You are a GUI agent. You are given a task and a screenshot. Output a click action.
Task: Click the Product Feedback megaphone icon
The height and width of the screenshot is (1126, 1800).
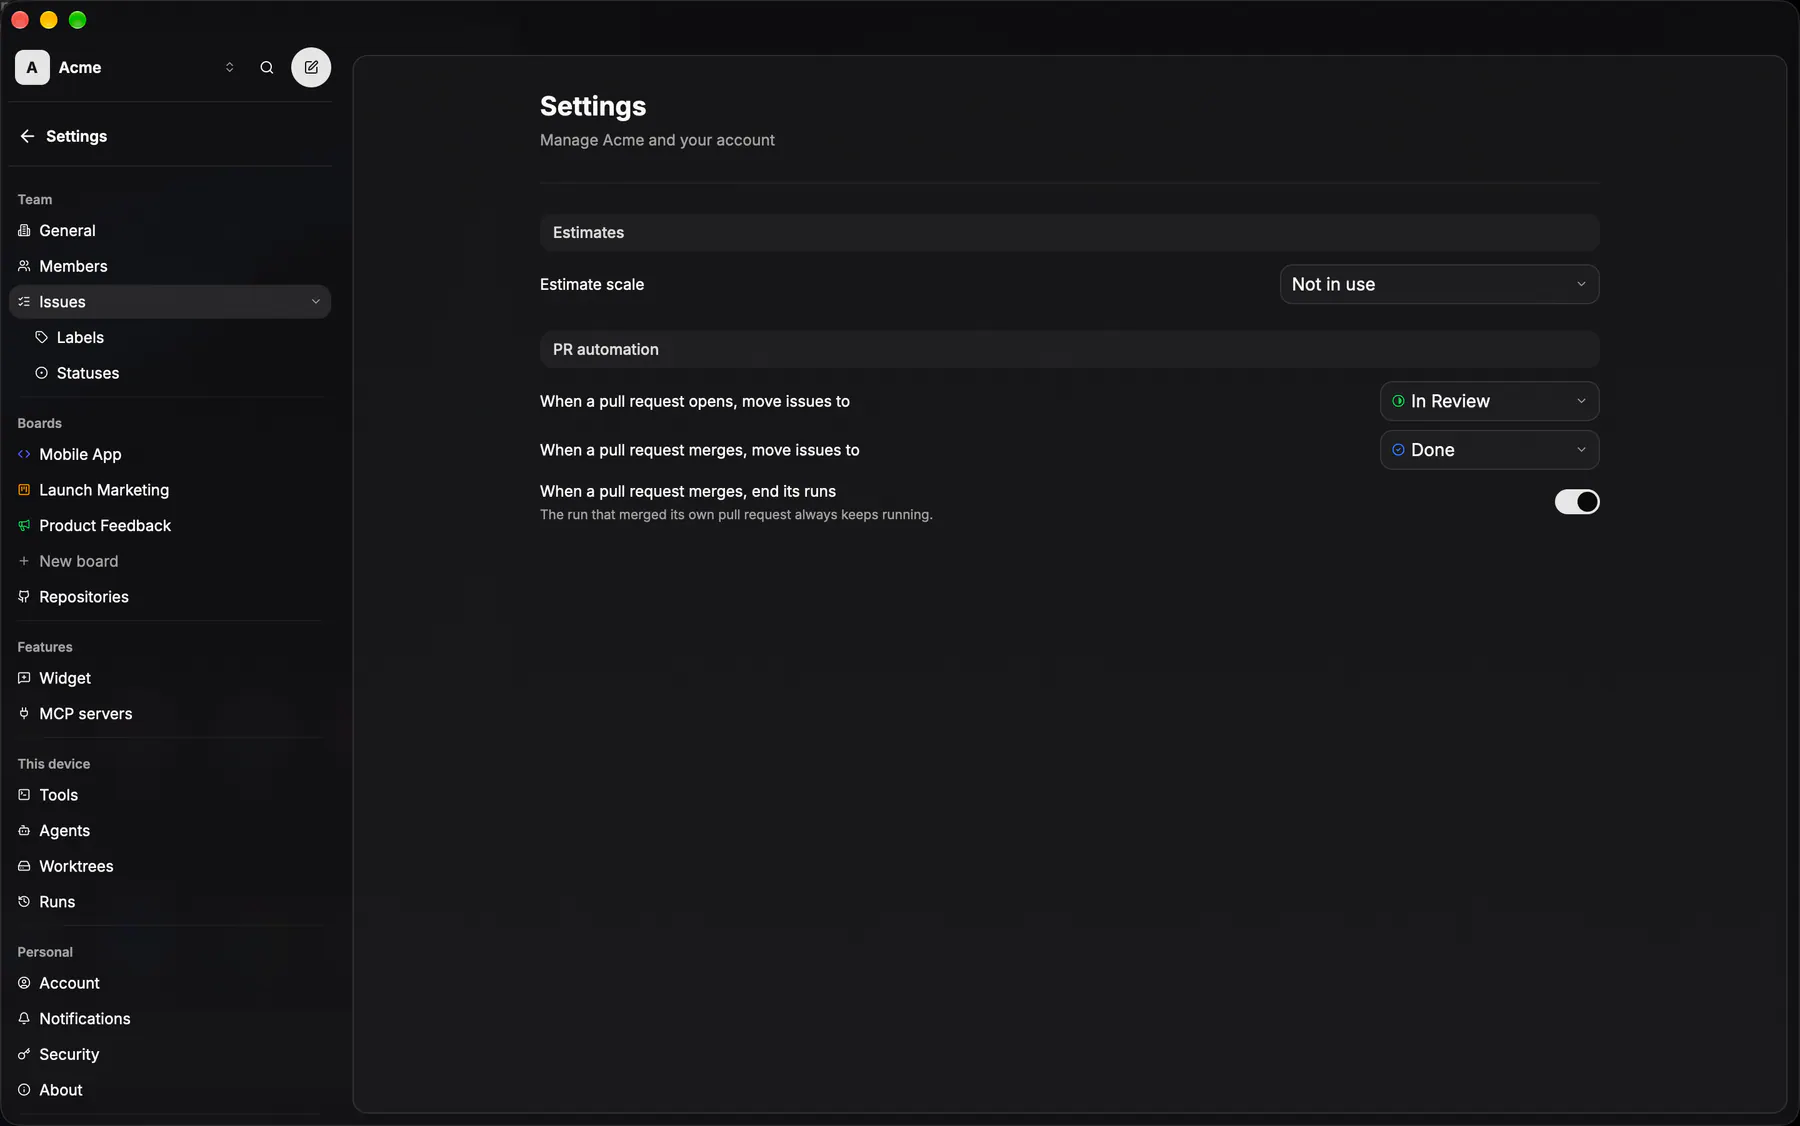pyautogui.click(x=24, y=525)
